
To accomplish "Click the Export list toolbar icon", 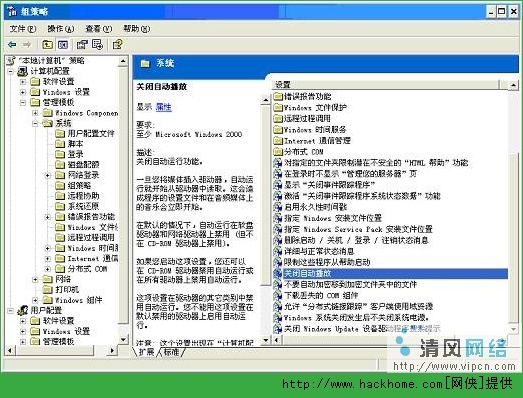I will pos(97,44).
